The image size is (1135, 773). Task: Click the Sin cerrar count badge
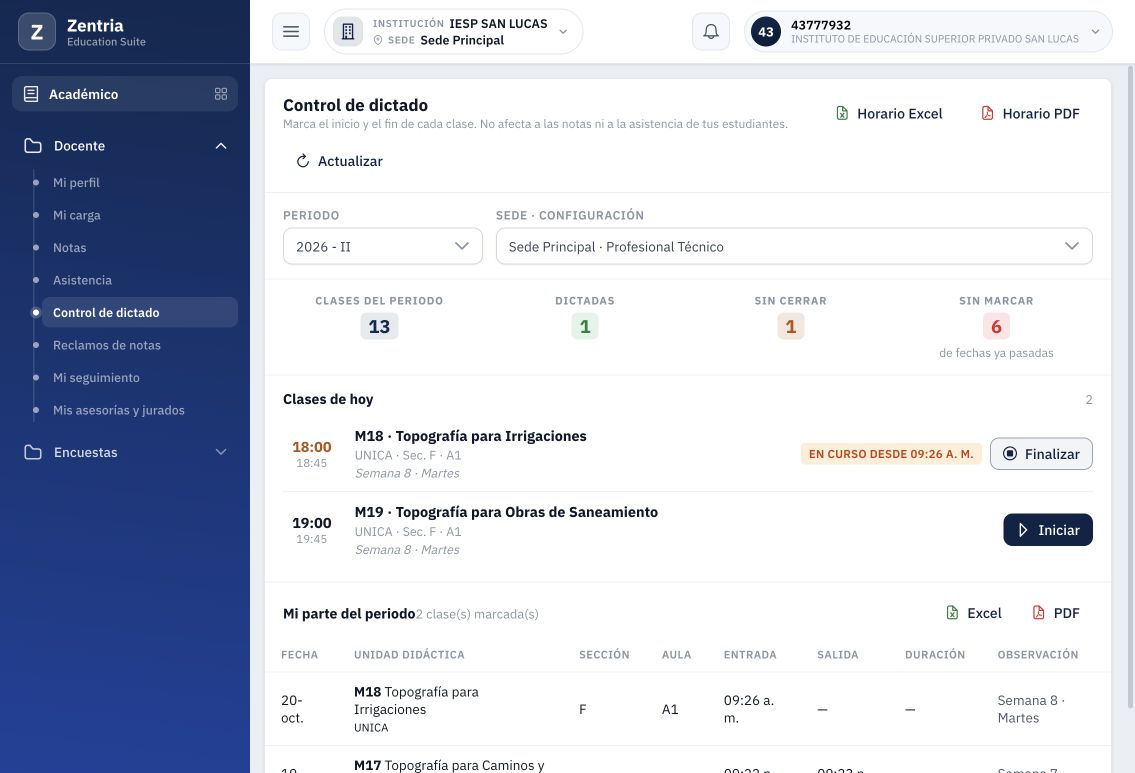(x=790, y=326)
